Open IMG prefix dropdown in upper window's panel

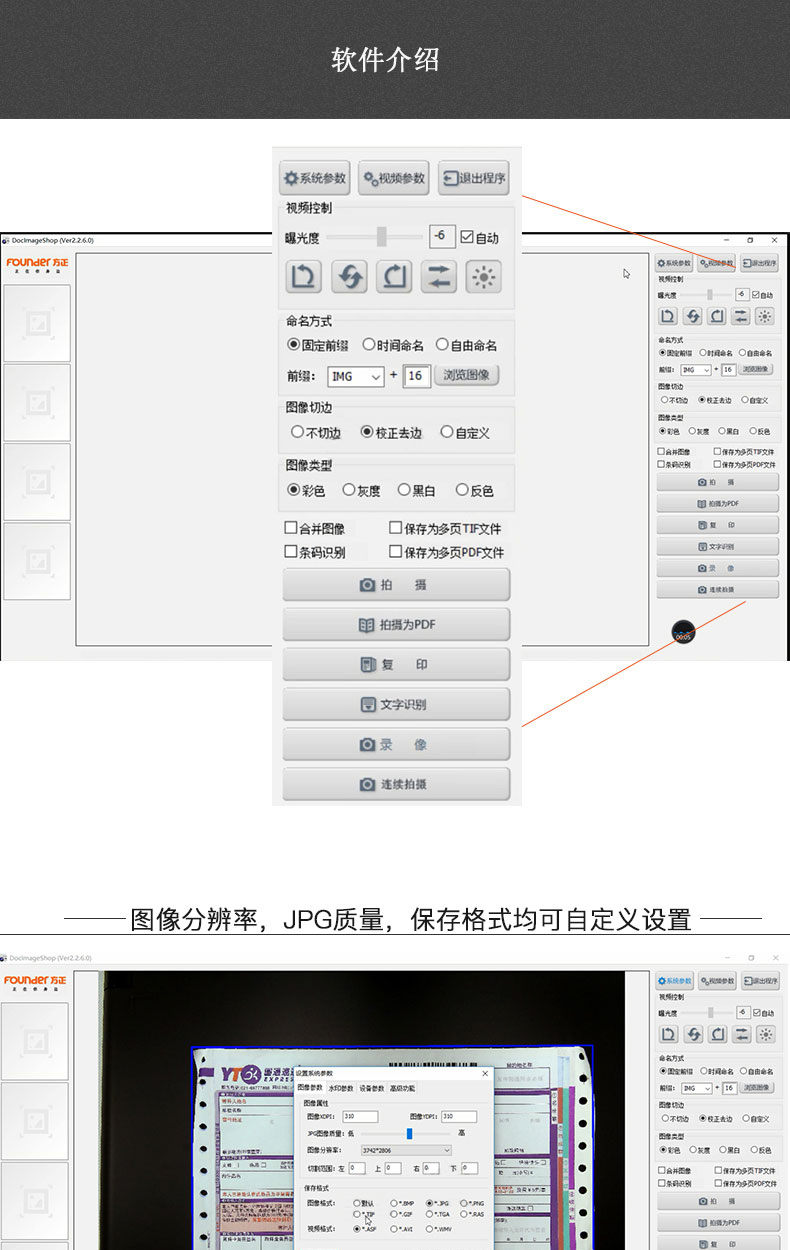point(696,370)
